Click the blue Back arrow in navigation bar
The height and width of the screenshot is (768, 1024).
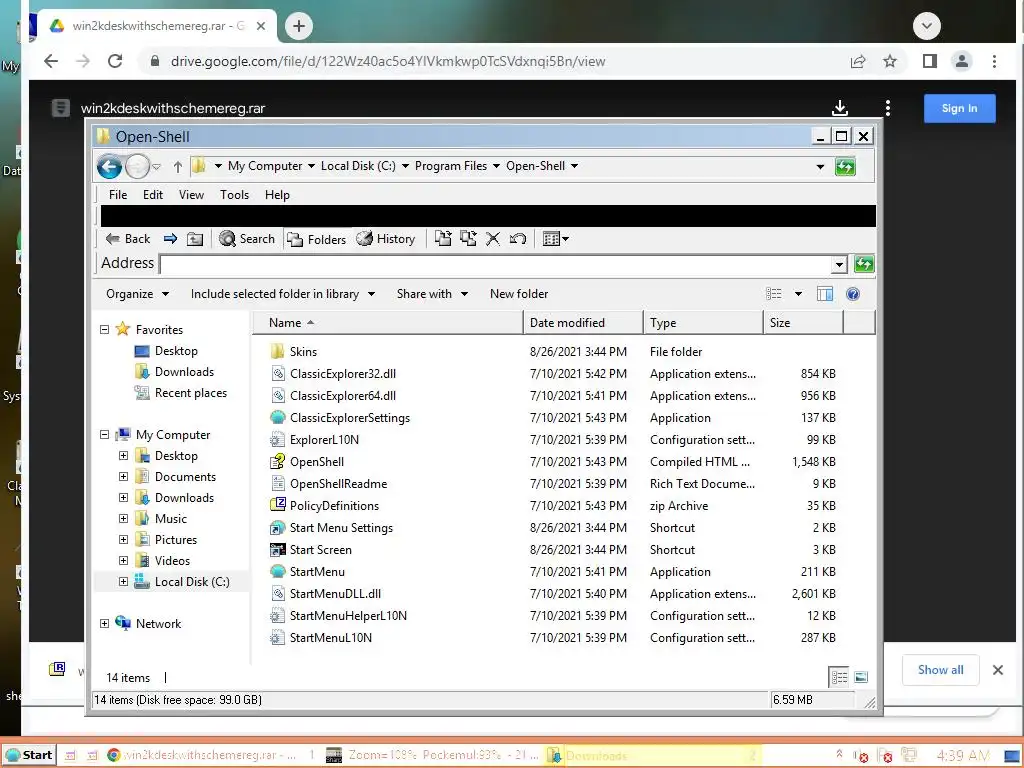click(x=109, y=167)
